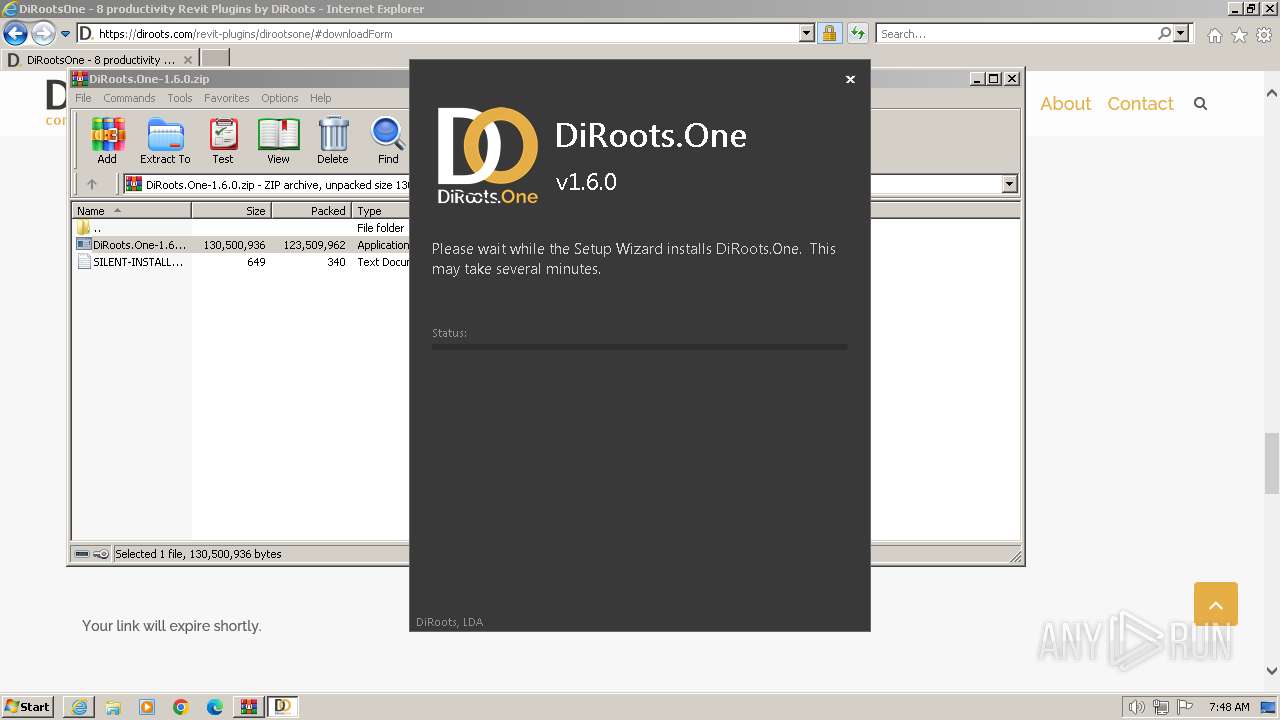Click the Internet Explorer back arrow
Viewport: 1280px width, 720px height.
click(15, 33)
